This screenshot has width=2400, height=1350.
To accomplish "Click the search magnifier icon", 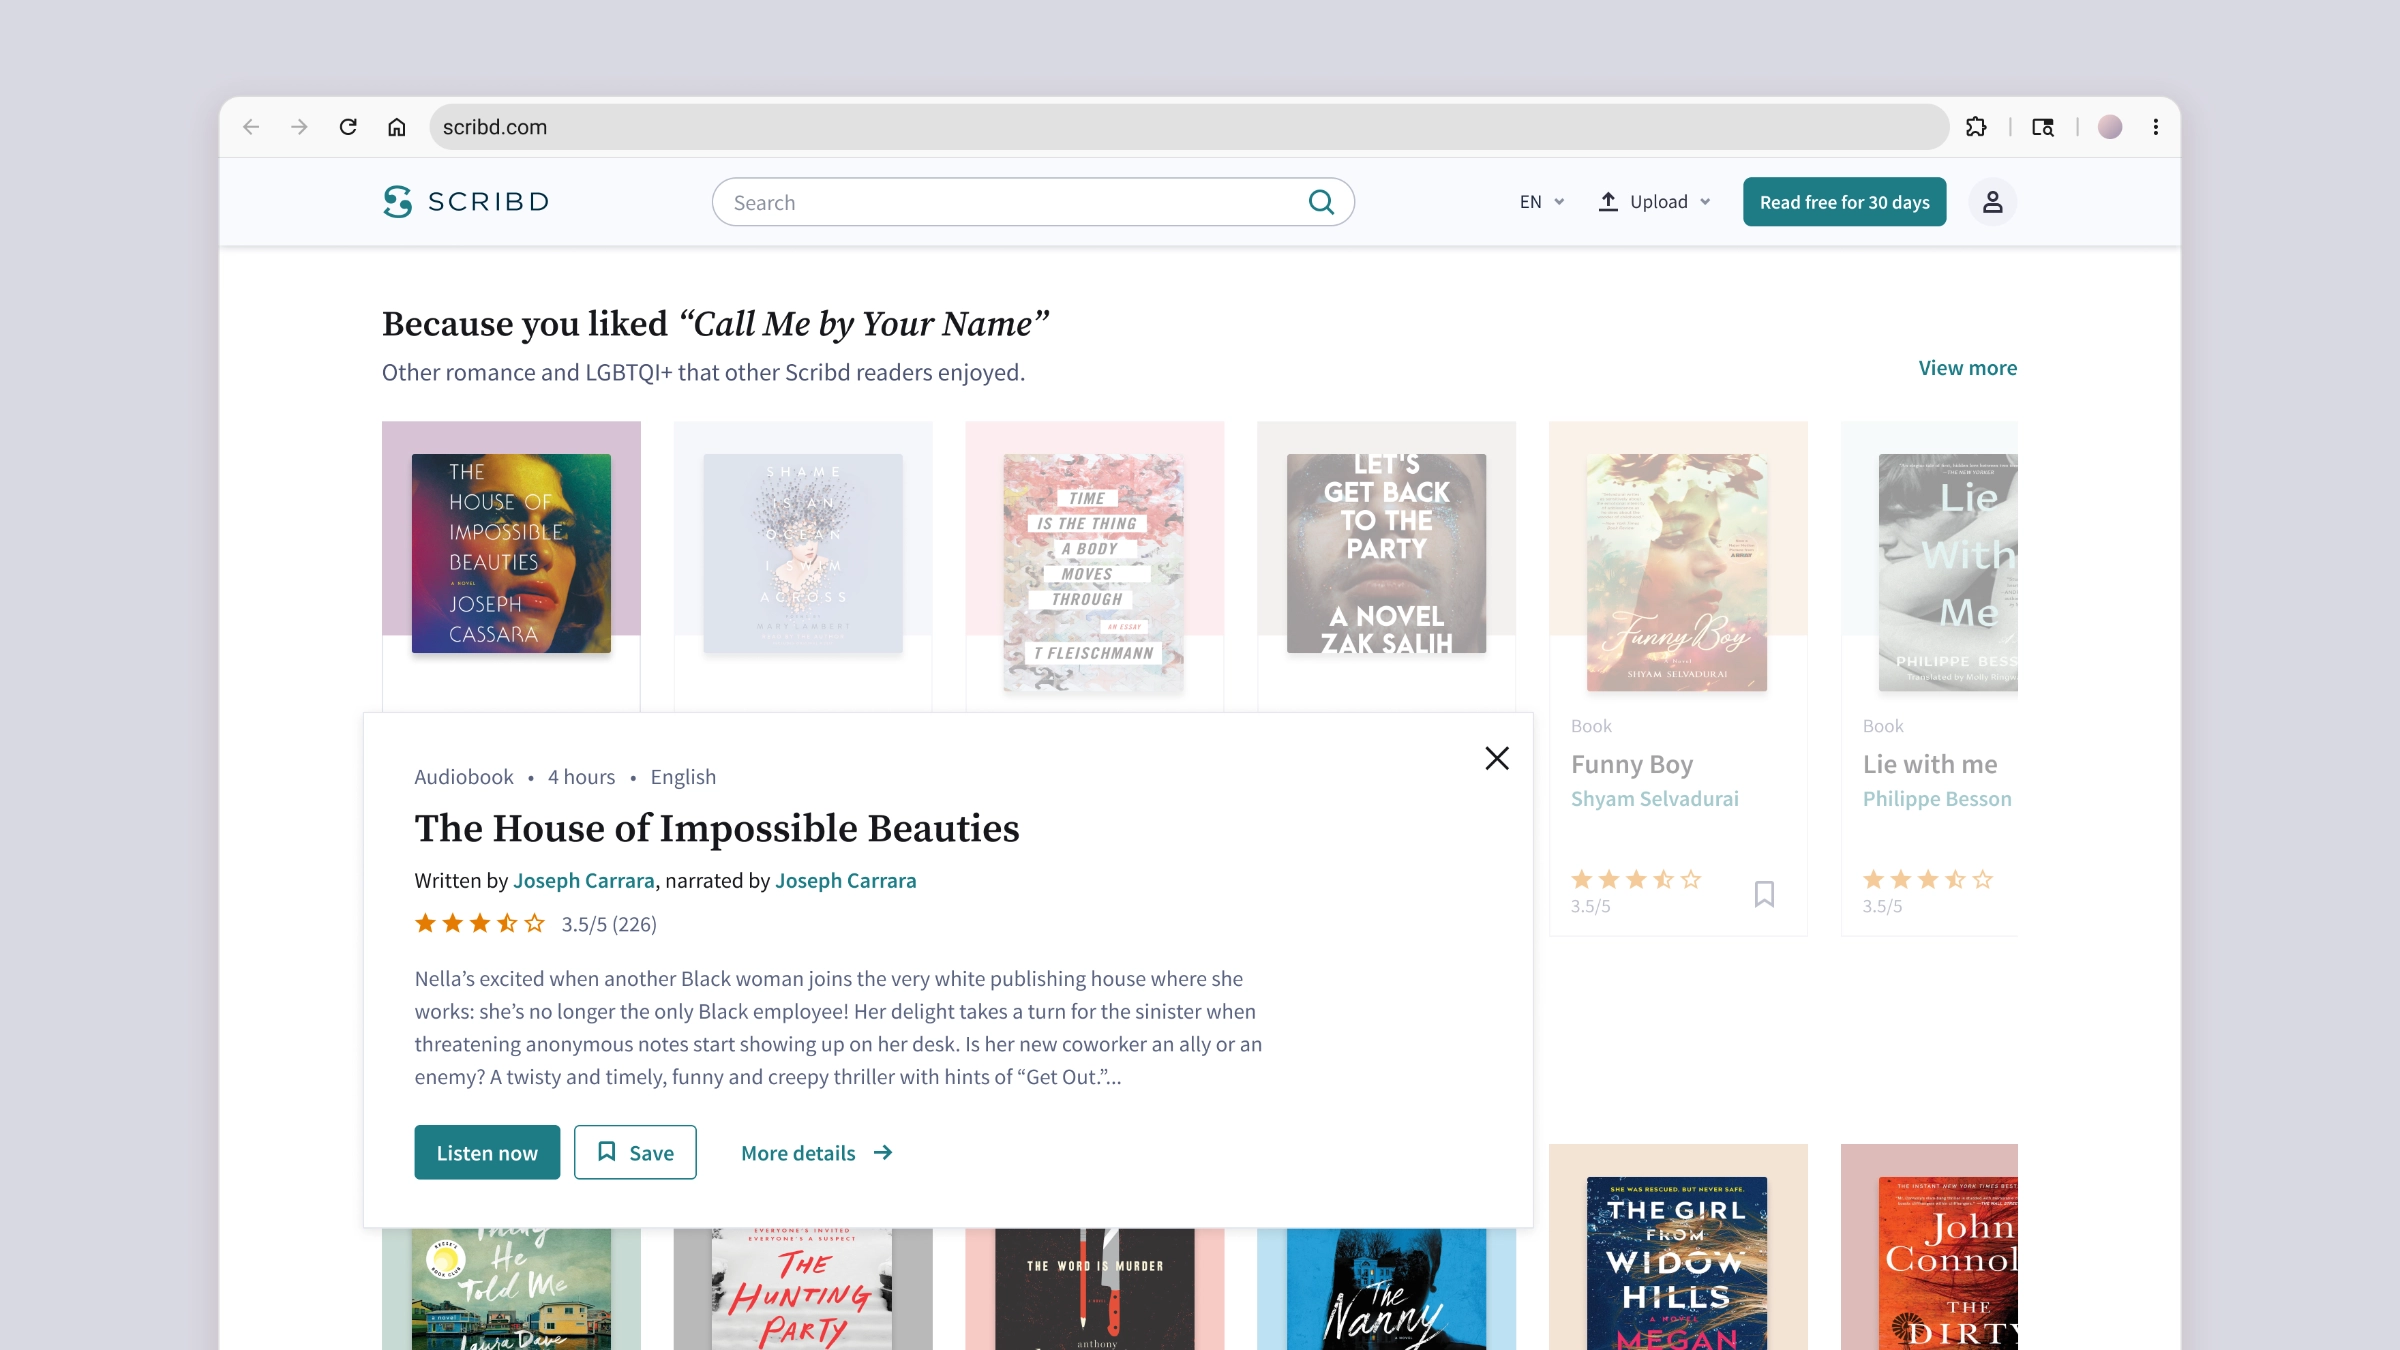I will [x=1321, y=202].
